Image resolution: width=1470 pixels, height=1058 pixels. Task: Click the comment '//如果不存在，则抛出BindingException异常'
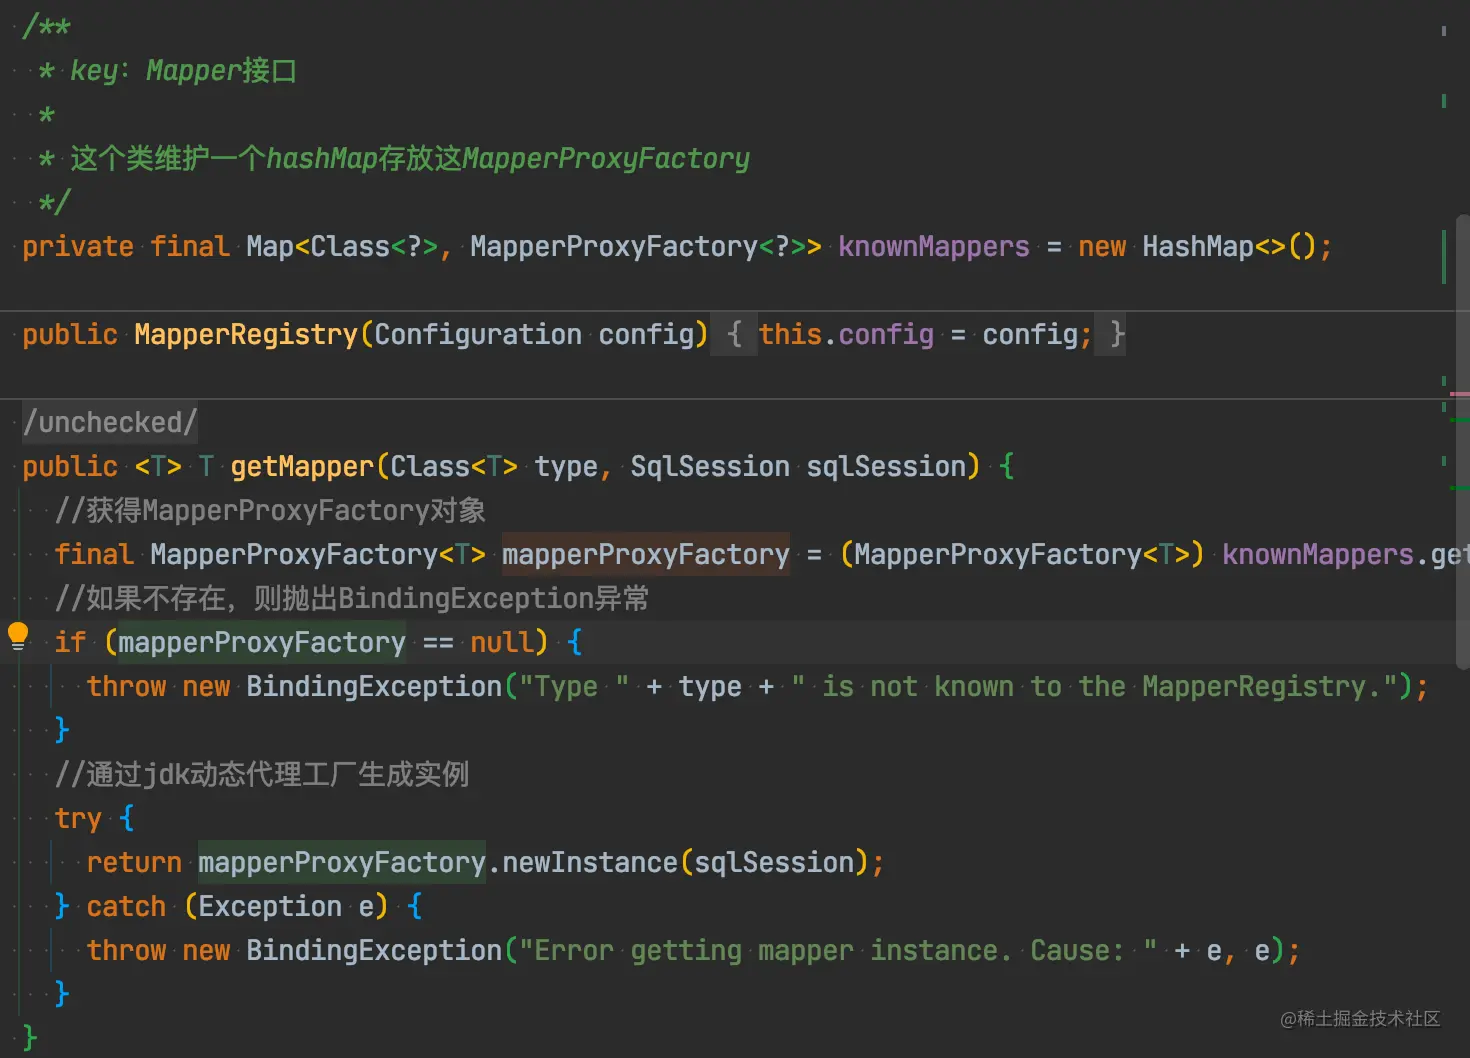click(x=352, y=598)
